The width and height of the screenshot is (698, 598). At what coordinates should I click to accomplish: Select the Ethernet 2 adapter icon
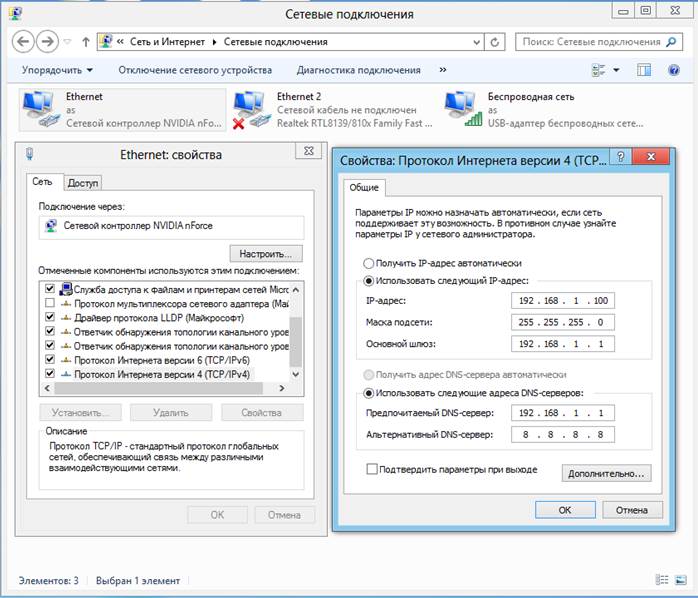click(252, 110)
